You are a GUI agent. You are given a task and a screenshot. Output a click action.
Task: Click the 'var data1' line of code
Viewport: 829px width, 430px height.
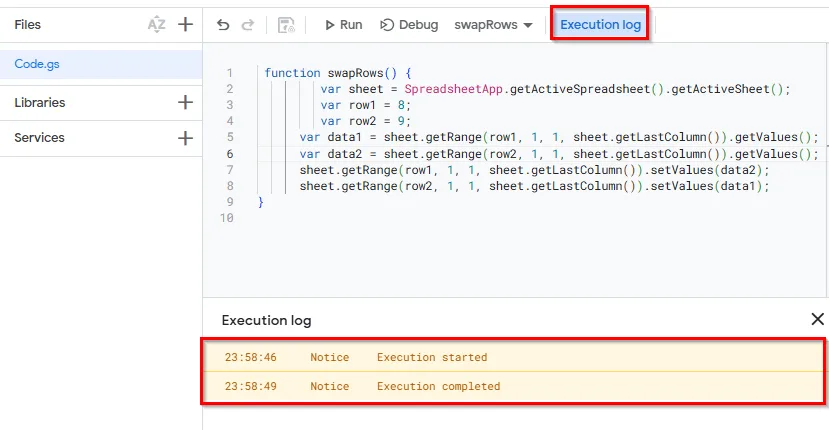point(559,137)
